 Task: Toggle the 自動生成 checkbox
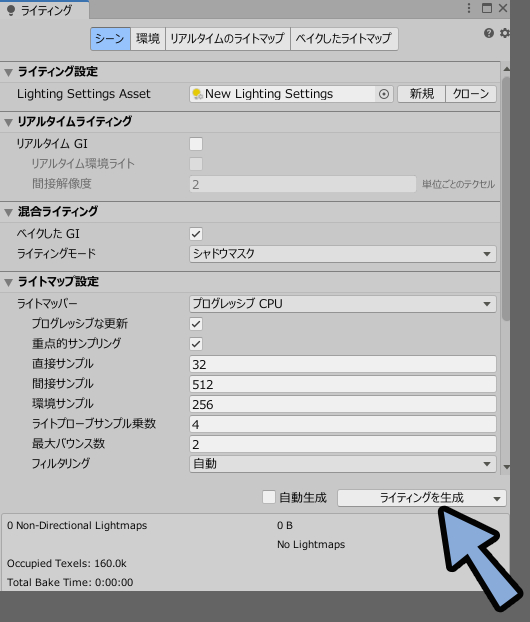(269, 497)
